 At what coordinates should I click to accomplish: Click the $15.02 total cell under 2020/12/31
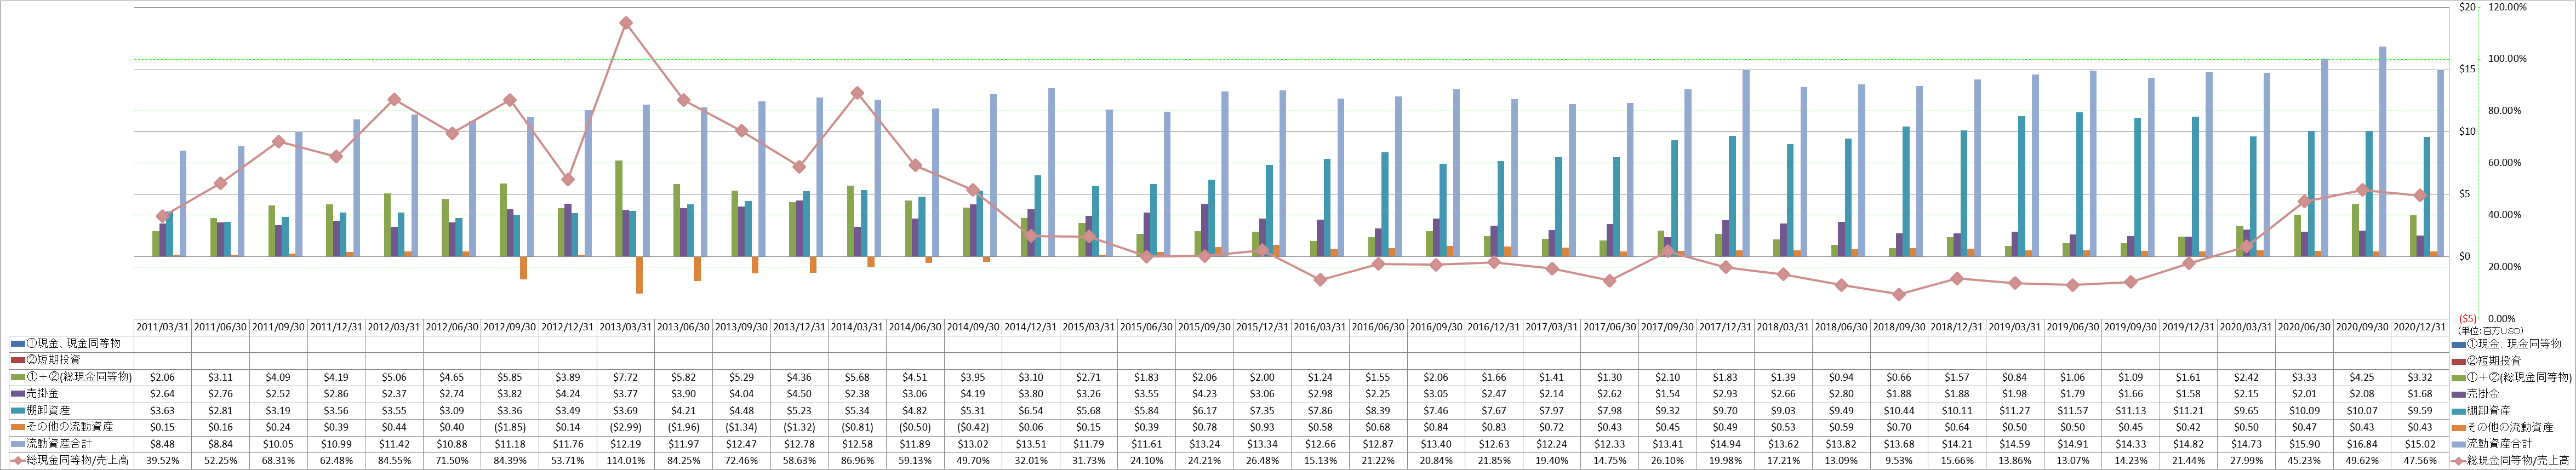point(2420,443)
